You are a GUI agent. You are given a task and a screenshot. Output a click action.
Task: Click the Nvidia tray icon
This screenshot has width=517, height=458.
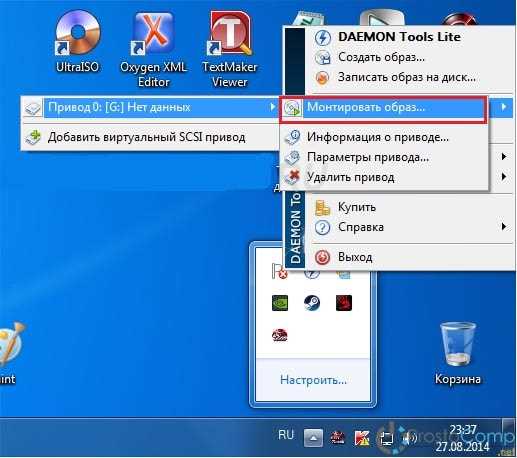(280, 303)
